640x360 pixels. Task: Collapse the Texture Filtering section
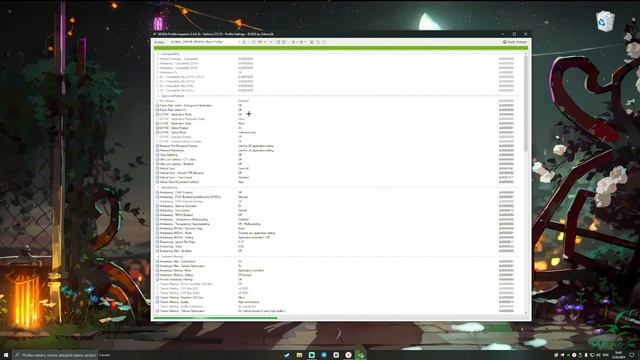click(158, 257)
